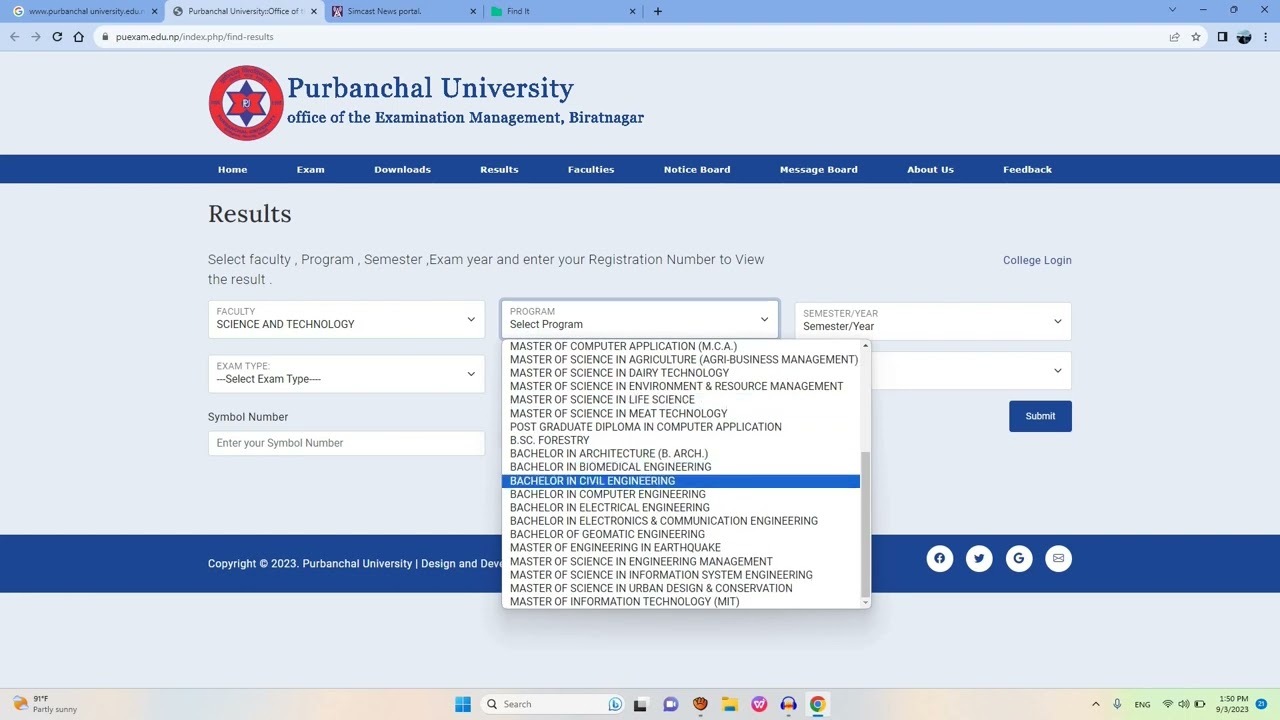The width and height of the screenshot is (1280, 720).
Task: Open the Notice Board navigation item
Action: [x=697, y=169]
